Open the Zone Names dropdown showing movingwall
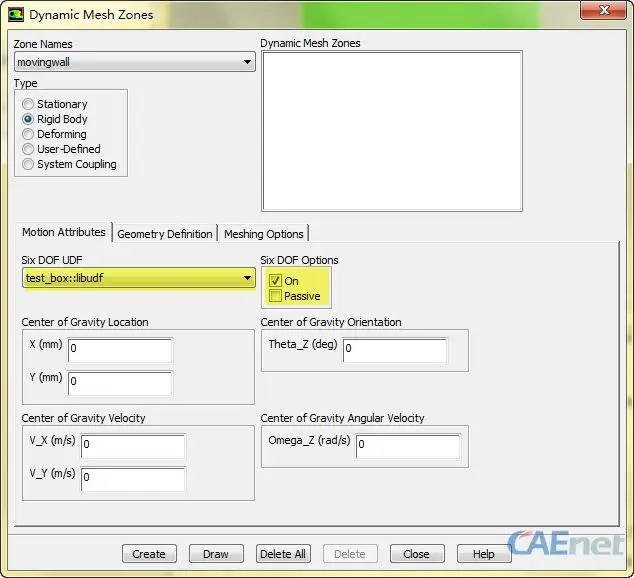 135,62
